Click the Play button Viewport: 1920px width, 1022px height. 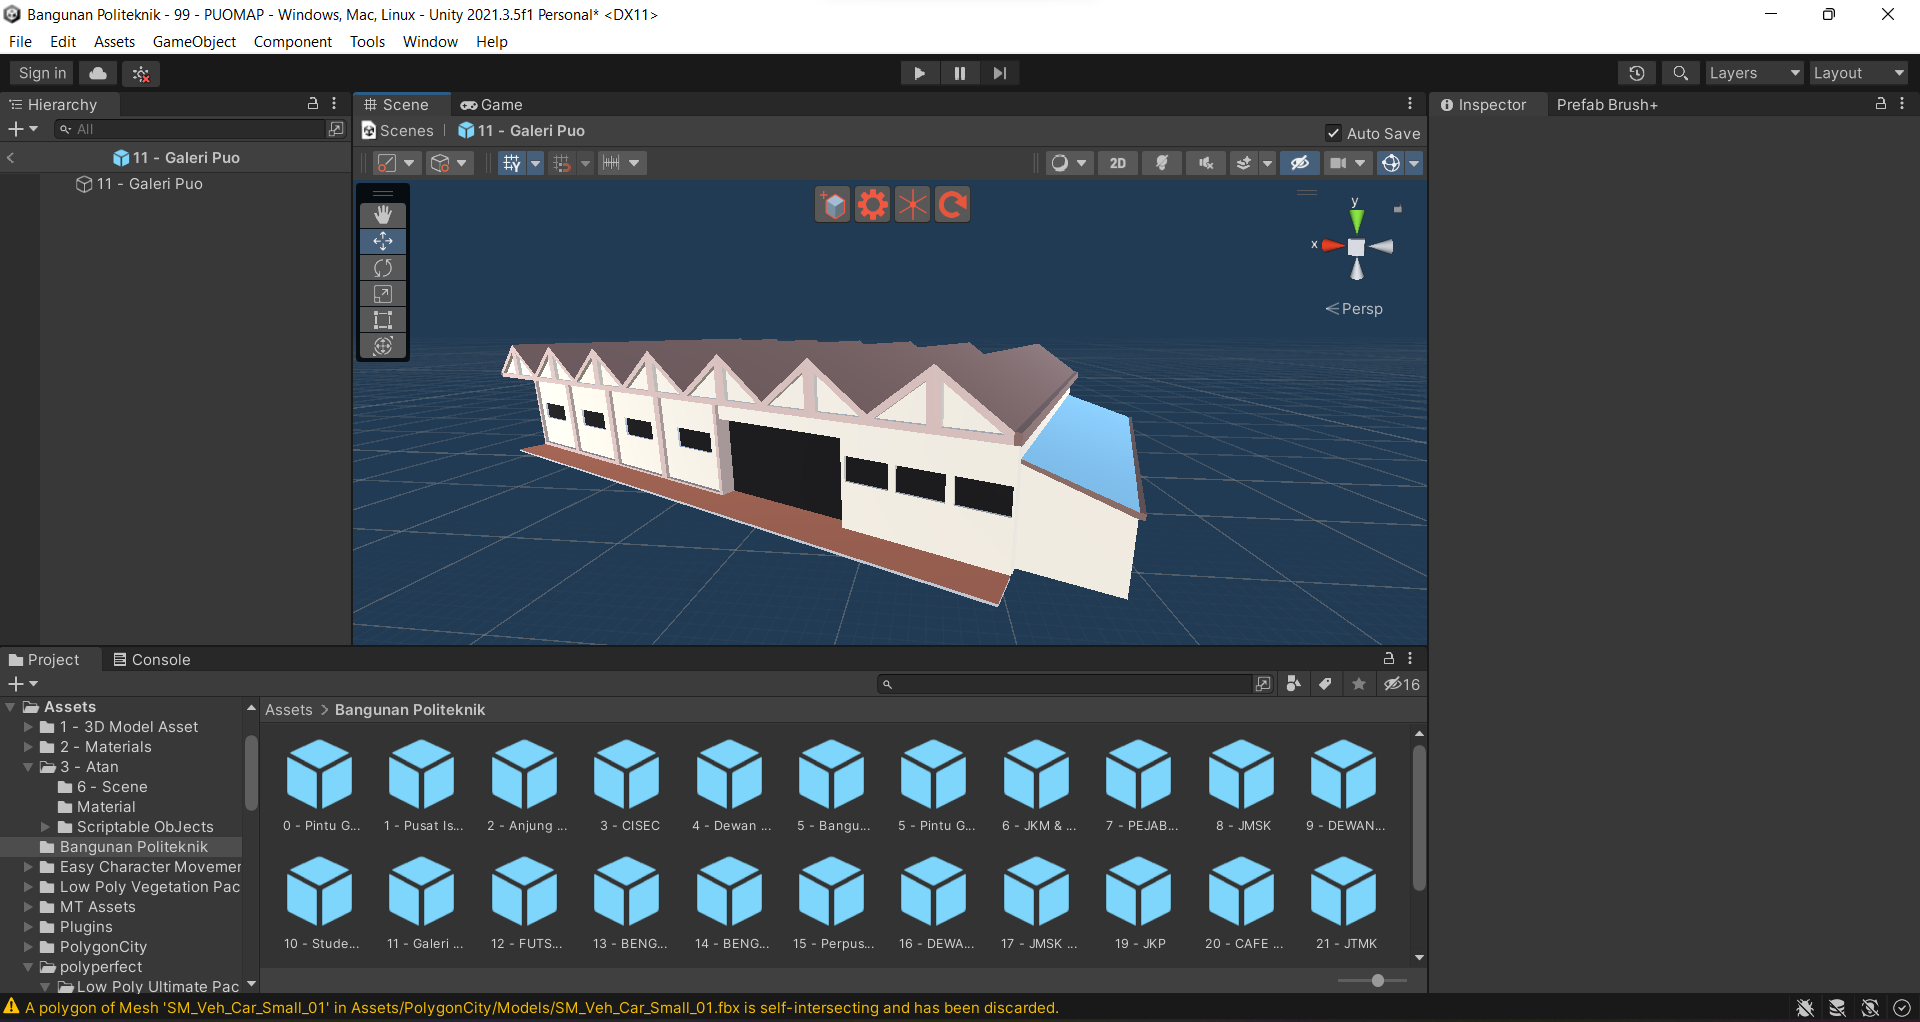click(919, 73)
